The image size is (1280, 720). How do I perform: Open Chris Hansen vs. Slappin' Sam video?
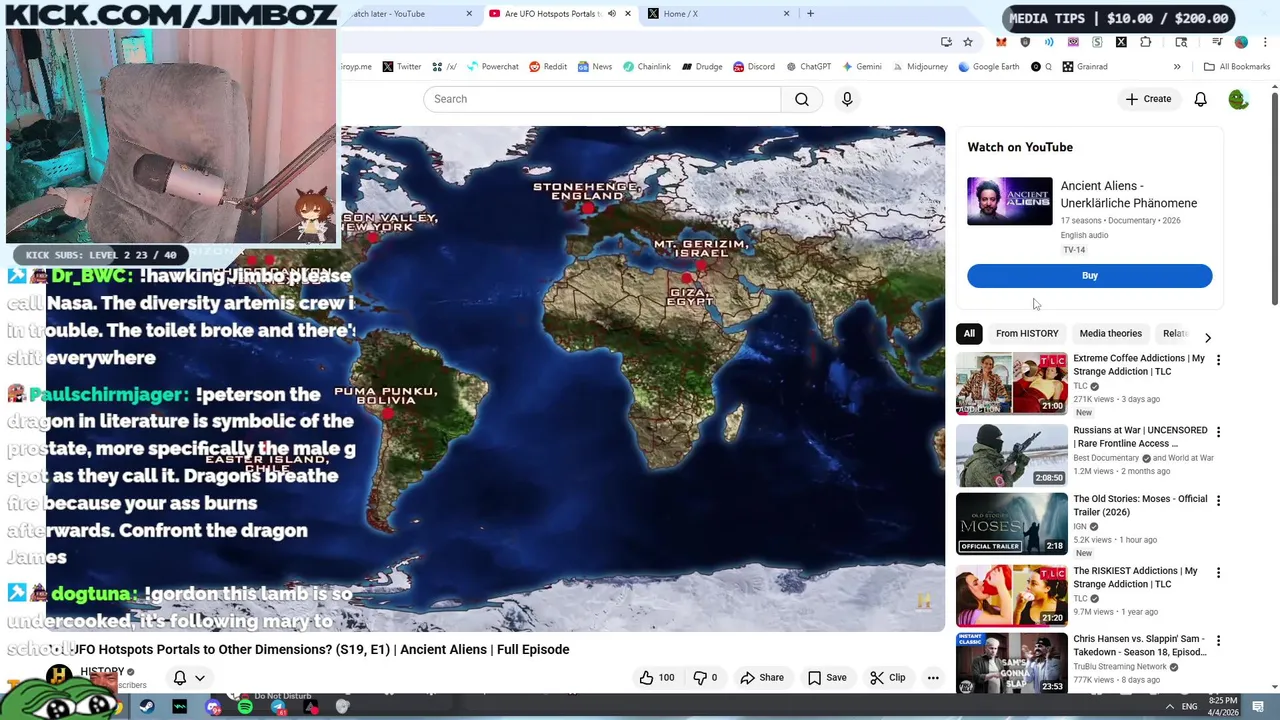[x=1140, y=645]
